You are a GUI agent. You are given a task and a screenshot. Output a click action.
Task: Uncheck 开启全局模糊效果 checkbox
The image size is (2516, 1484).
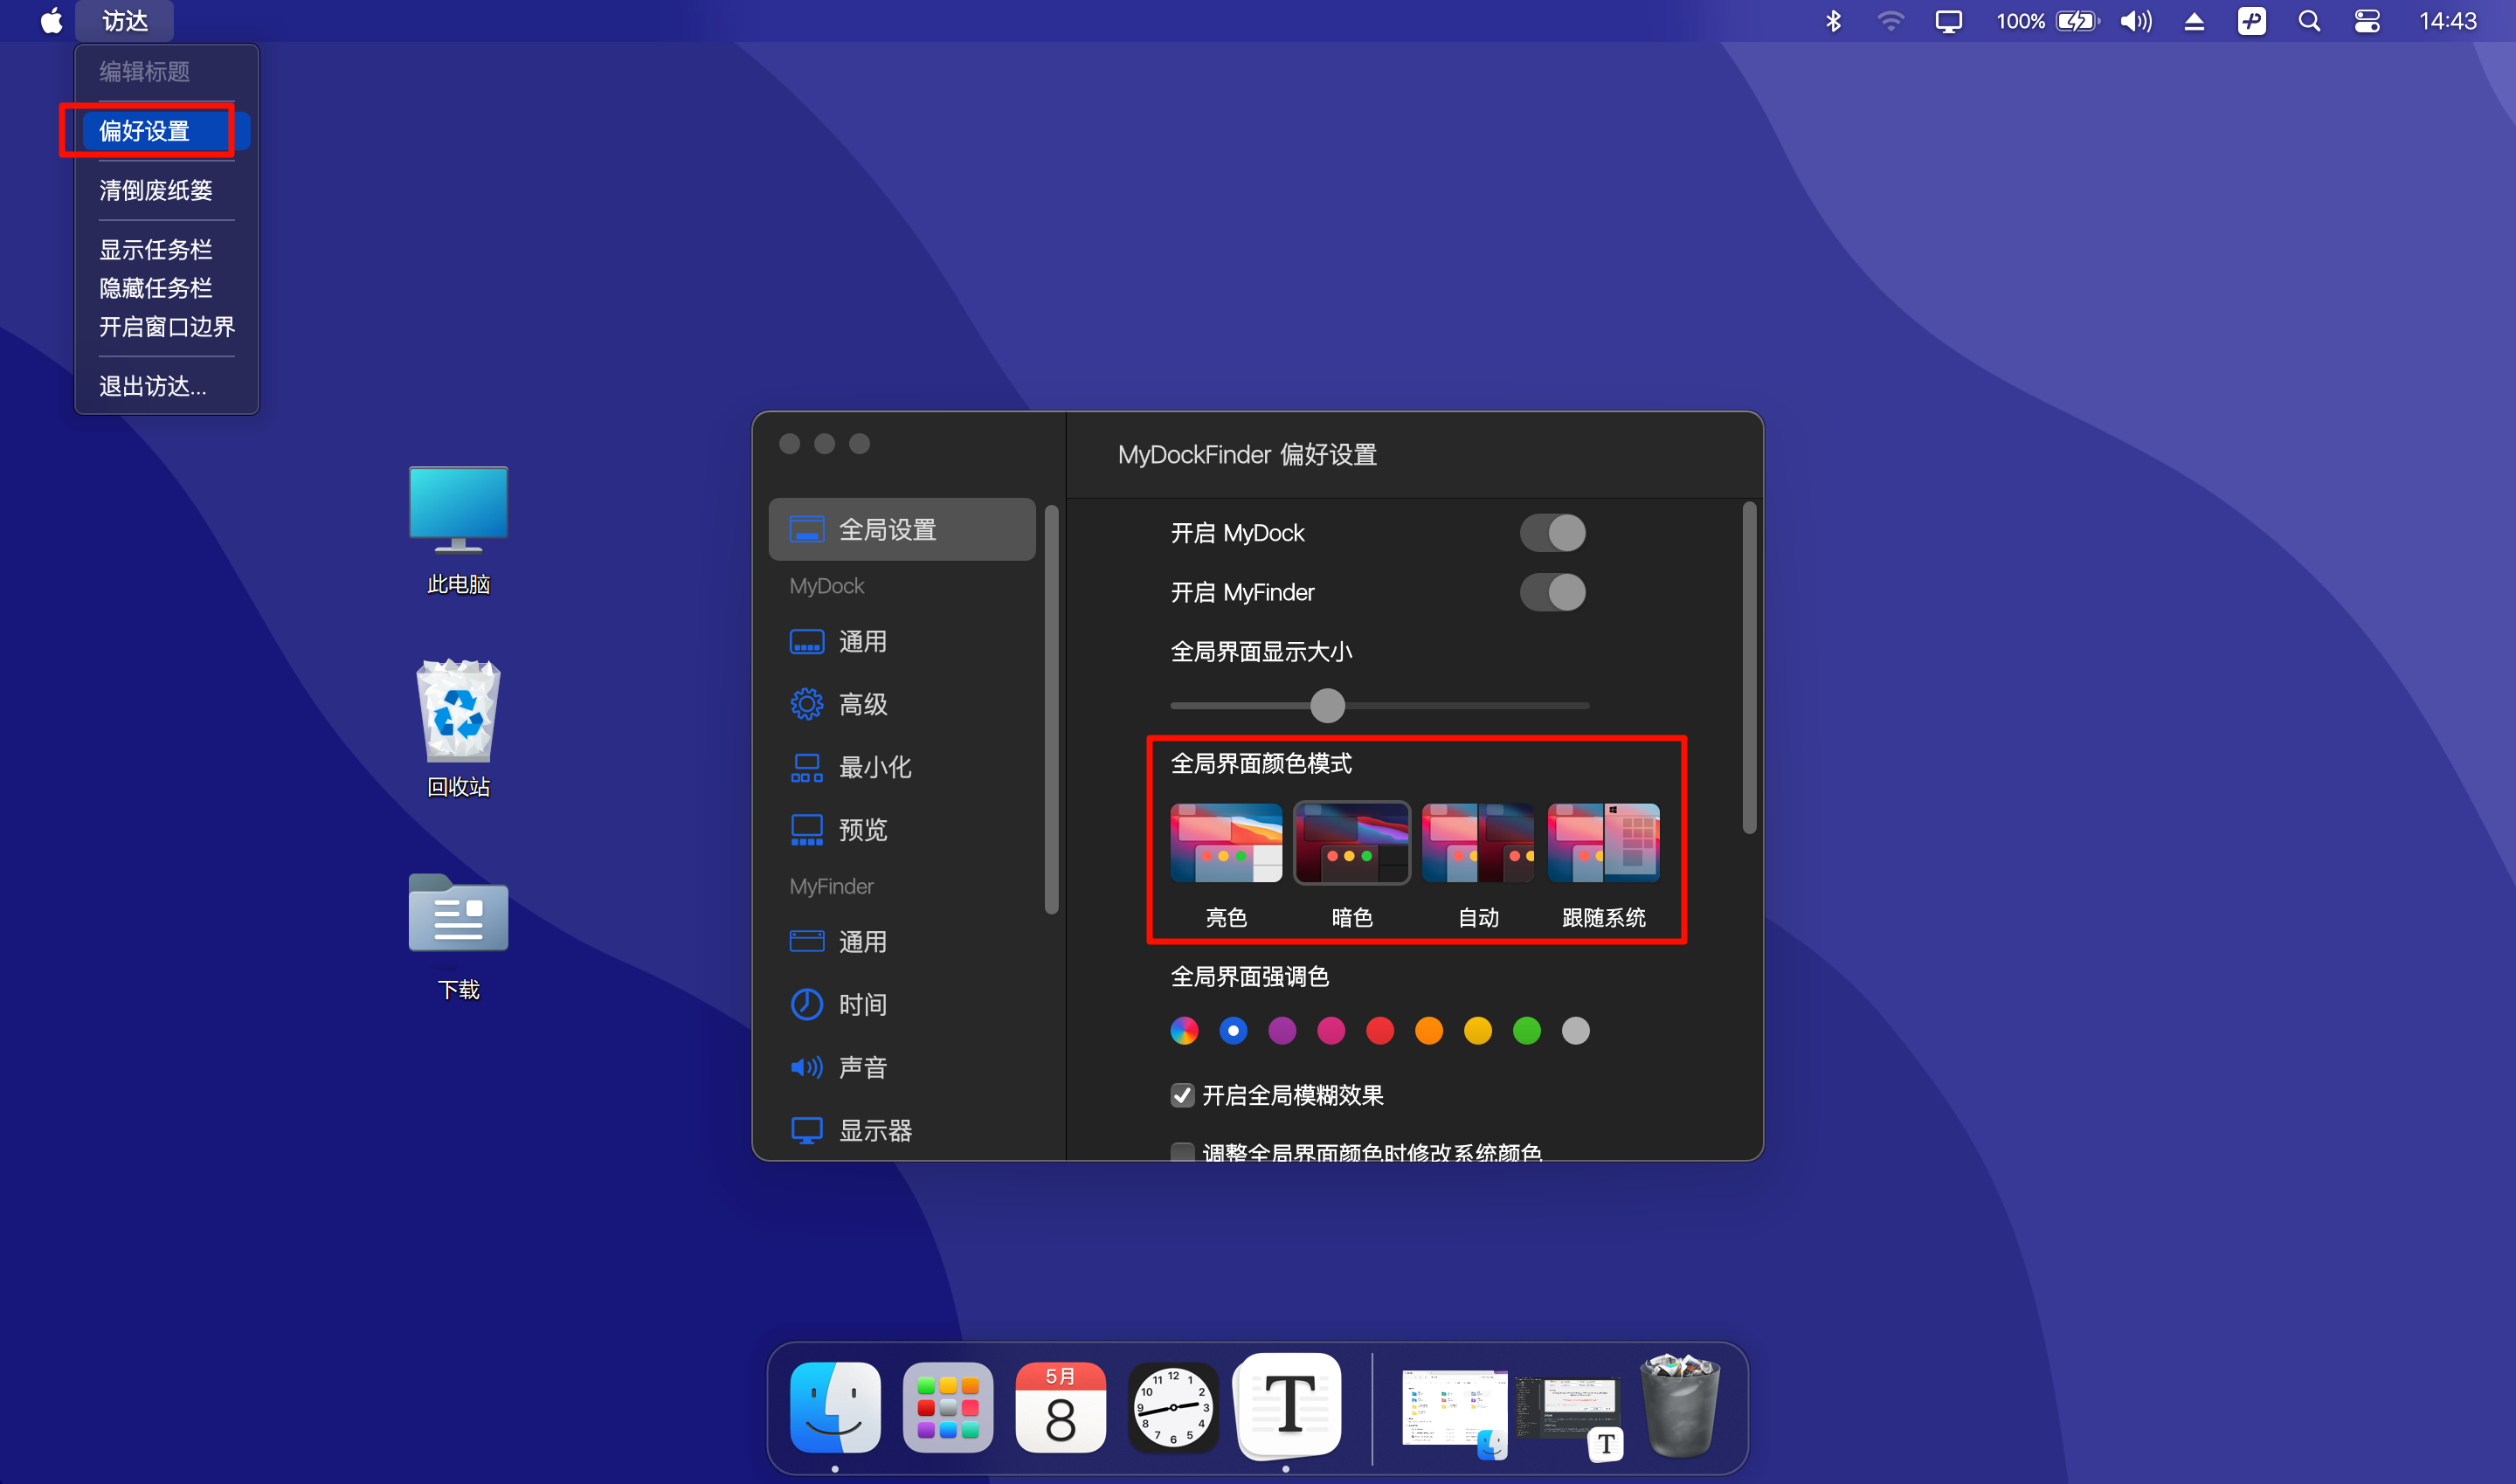coord(1182,1095)
